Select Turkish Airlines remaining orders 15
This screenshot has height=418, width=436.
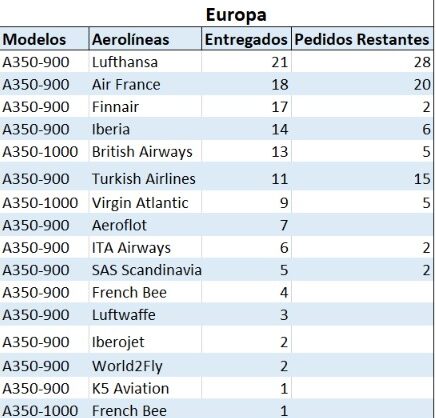(x=362, y=178)
